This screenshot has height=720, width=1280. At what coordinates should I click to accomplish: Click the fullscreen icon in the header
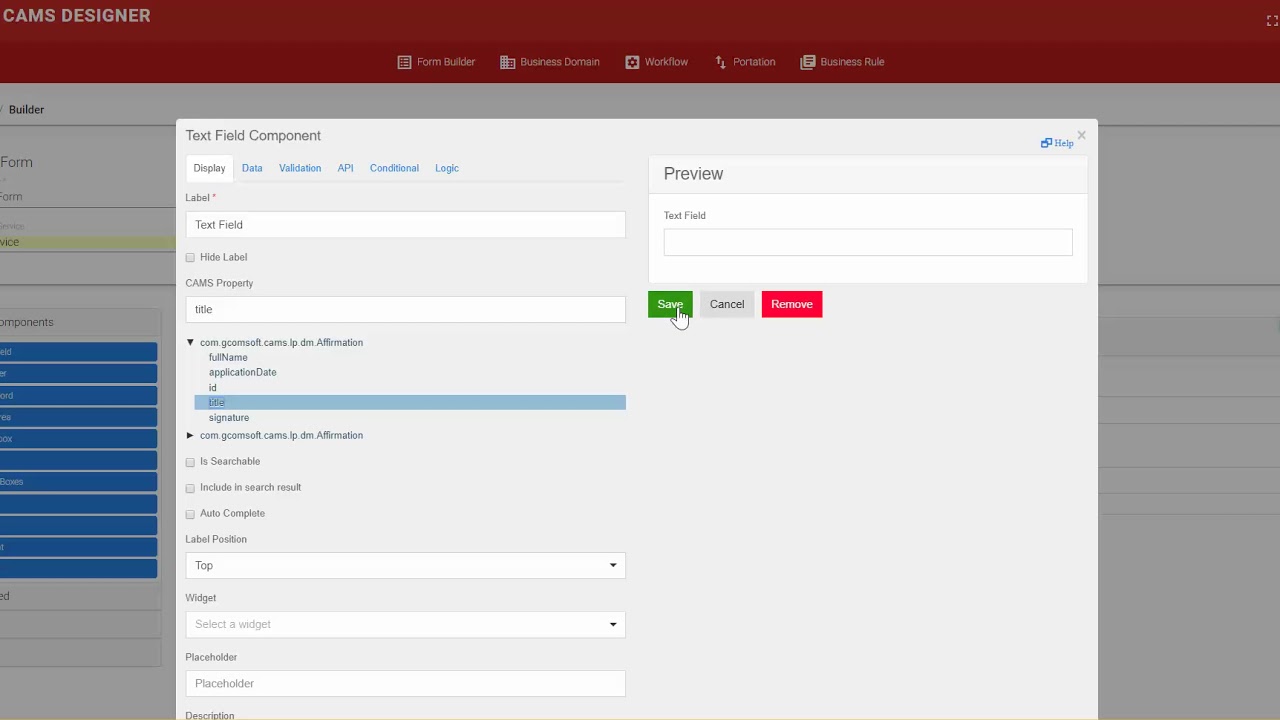pos(1272,21)
